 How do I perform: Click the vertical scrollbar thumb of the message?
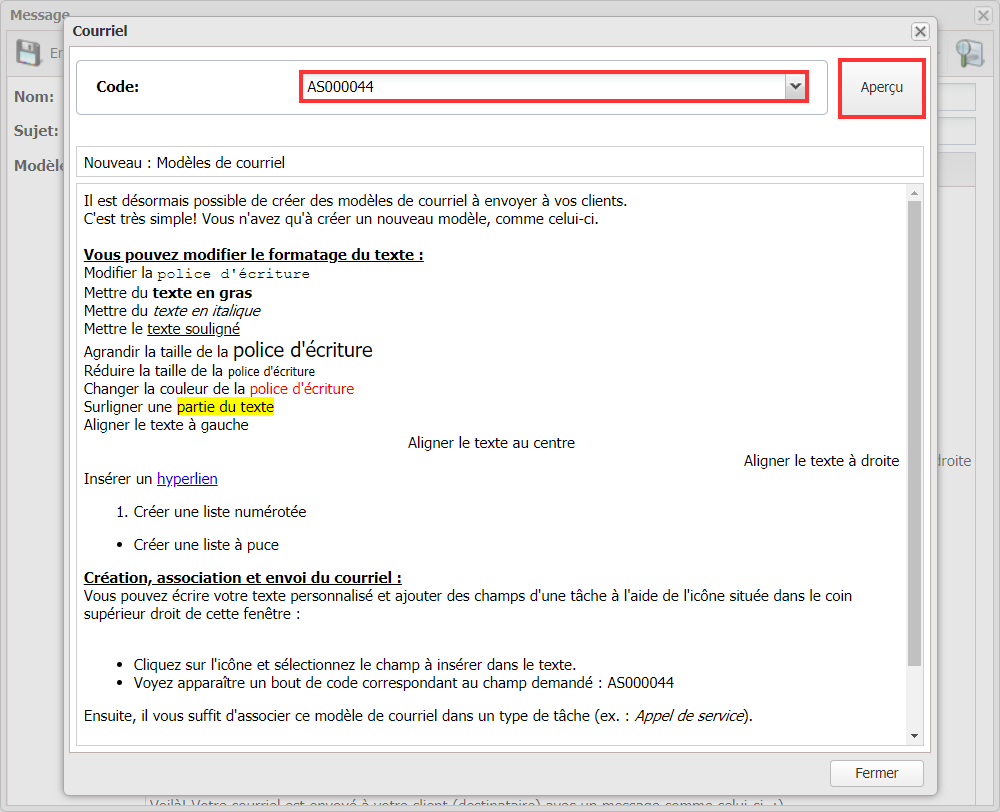[914, 430]
